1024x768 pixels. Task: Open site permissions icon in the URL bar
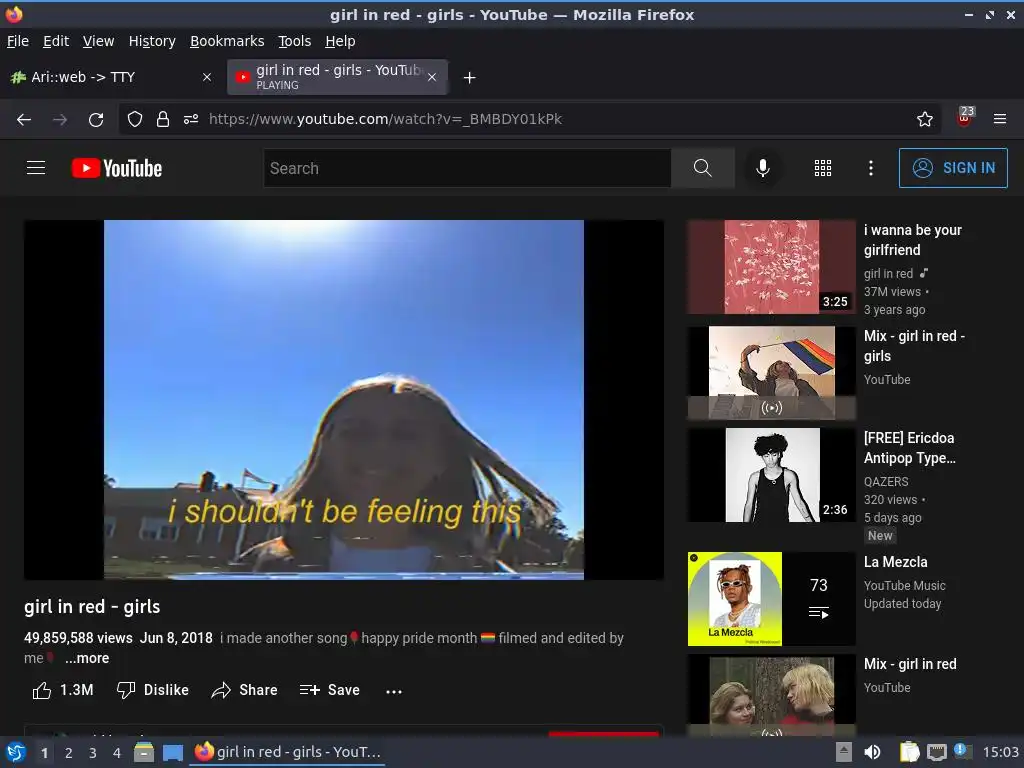point(191,119)
